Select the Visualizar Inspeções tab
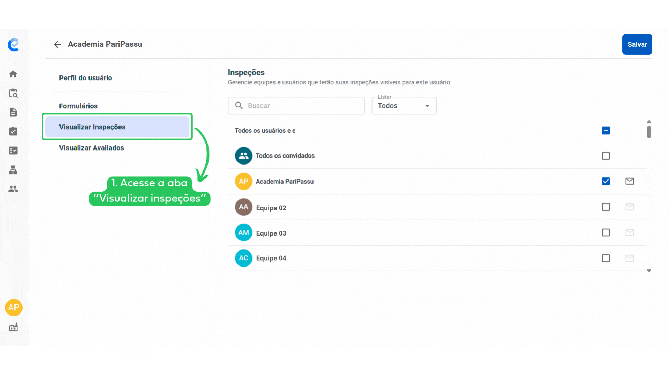This screenshot has height=376, width=670. tap(117, 127)
